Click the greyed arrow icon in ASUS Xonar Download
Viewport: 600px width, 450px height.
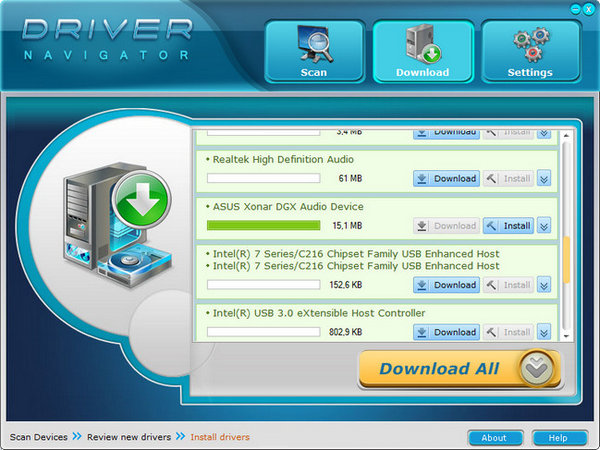point(422,226)
